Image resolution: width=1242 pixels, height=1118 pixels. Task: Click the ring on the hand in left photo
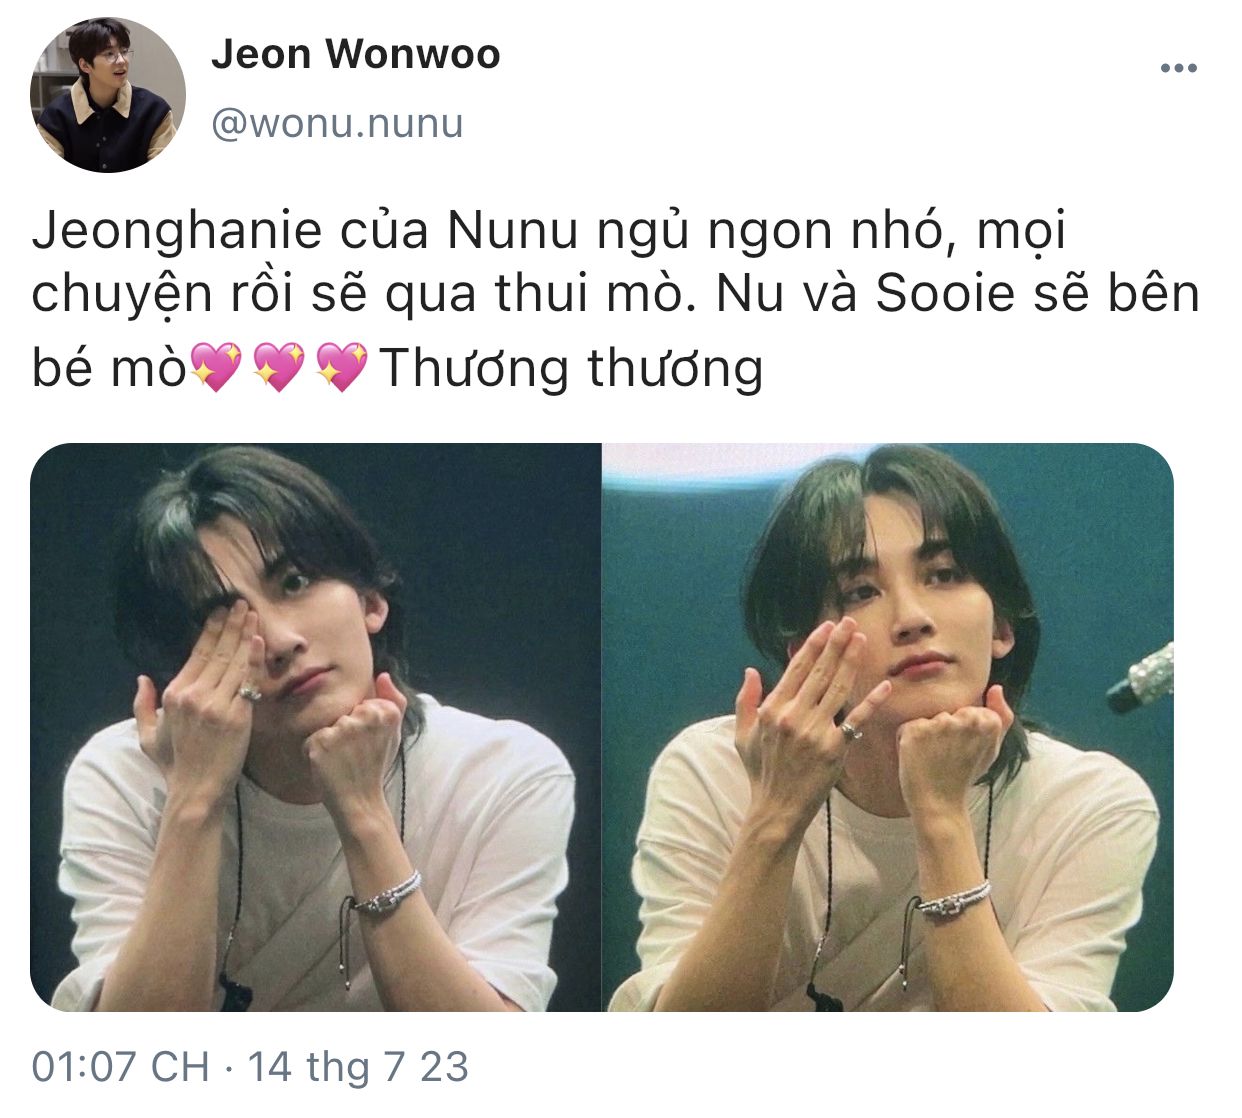[x=249, y=691]
